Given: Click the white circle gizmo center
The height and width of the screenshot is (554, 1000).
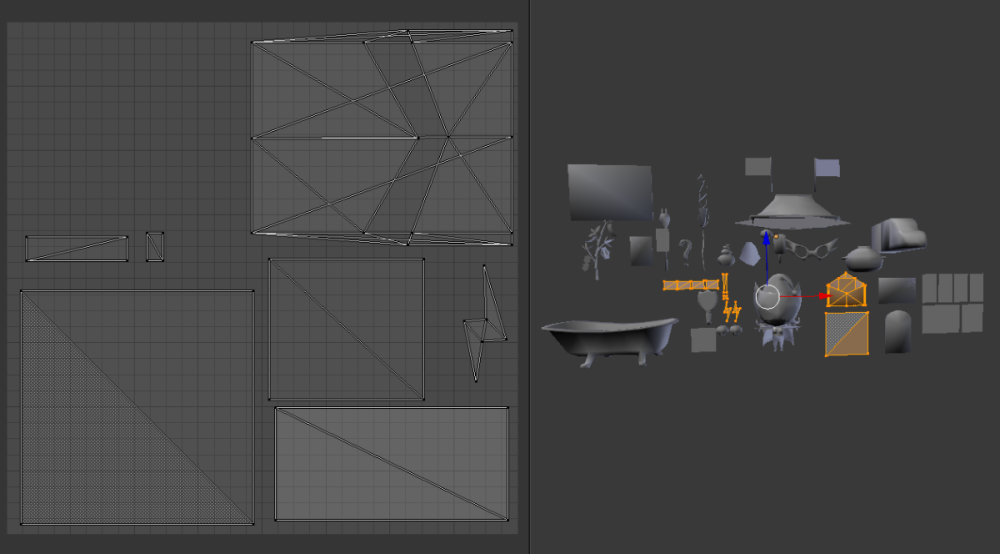Looking at the screenshot, I should (x=768, y=297).
